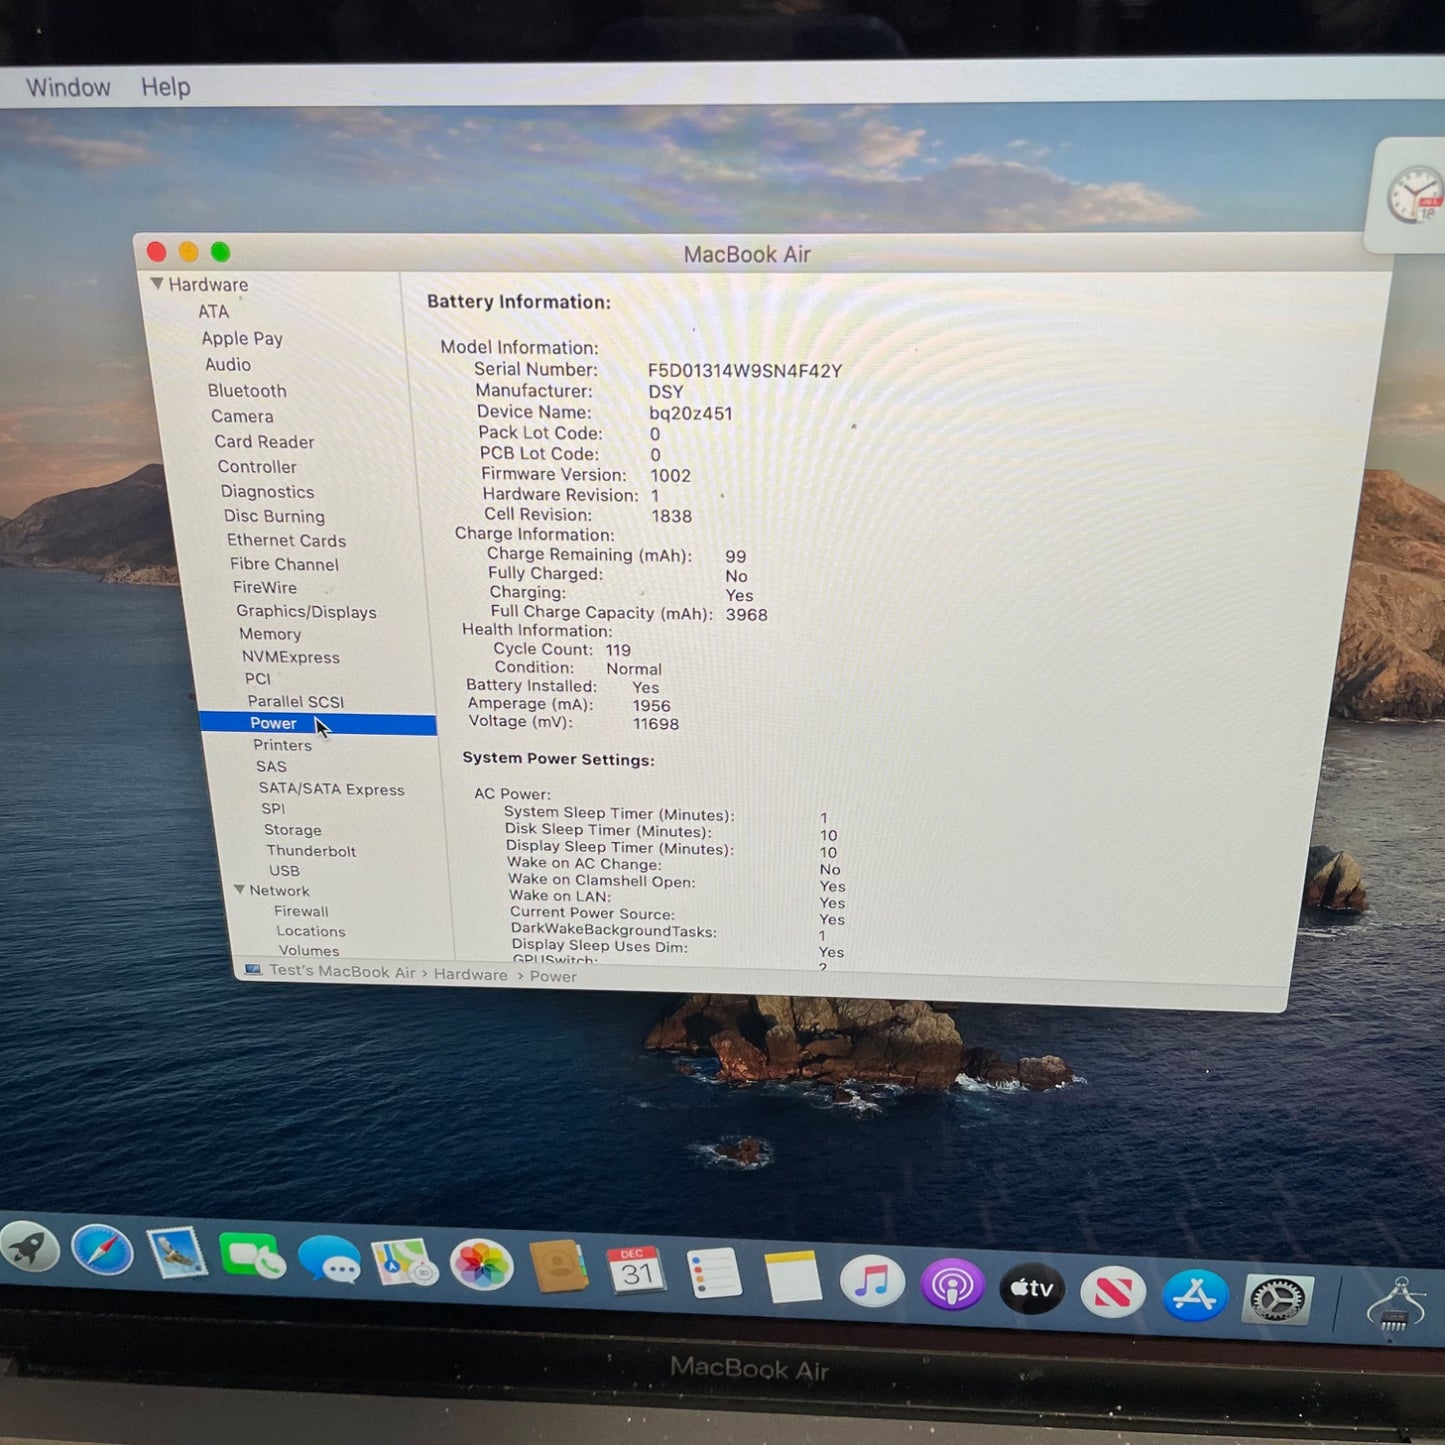Select Apple Pay in the sidebar
1445x1445 pixels.
(242, 339)
